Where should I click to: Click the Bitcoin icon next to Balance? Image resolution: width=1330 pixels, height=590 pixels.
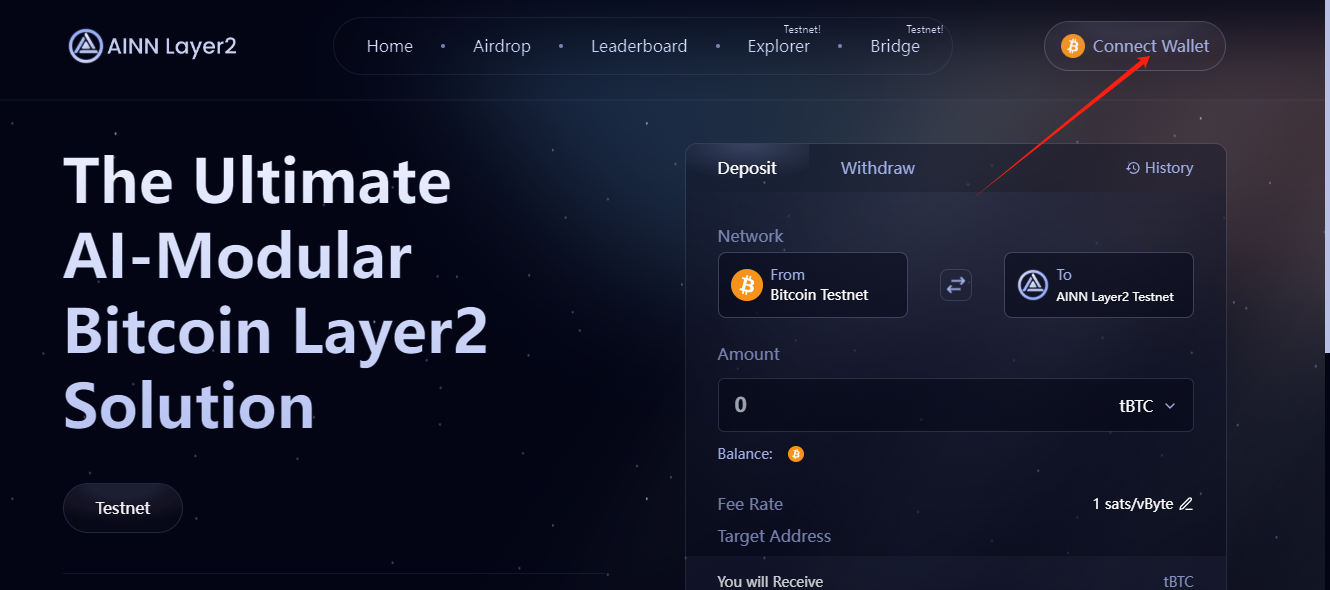(796, 454)
